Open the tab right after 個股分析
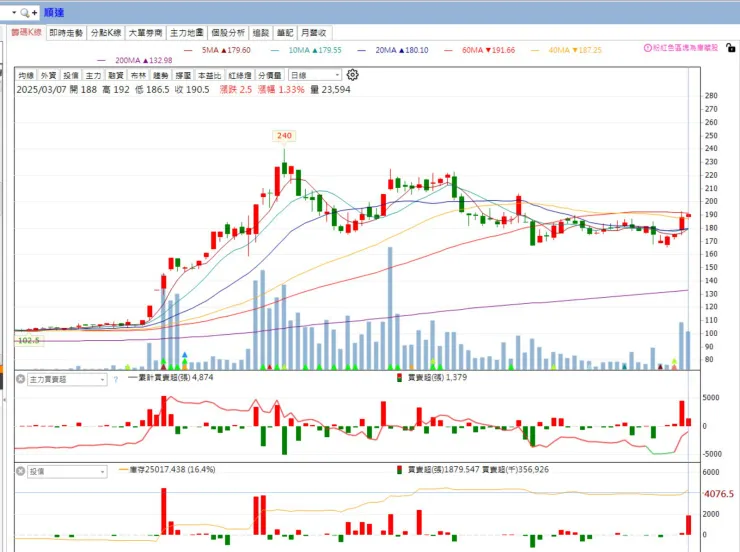 pos(261,33)
